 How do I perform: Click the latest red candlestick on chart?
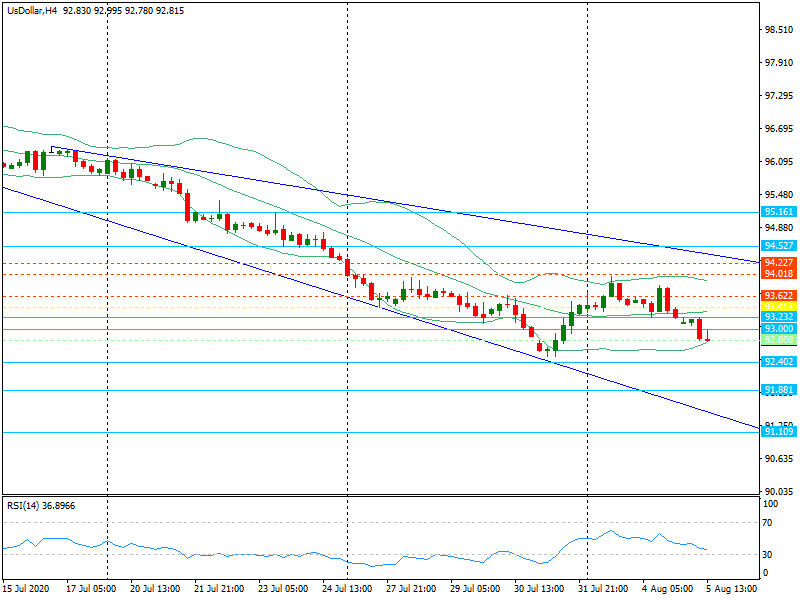700,329
